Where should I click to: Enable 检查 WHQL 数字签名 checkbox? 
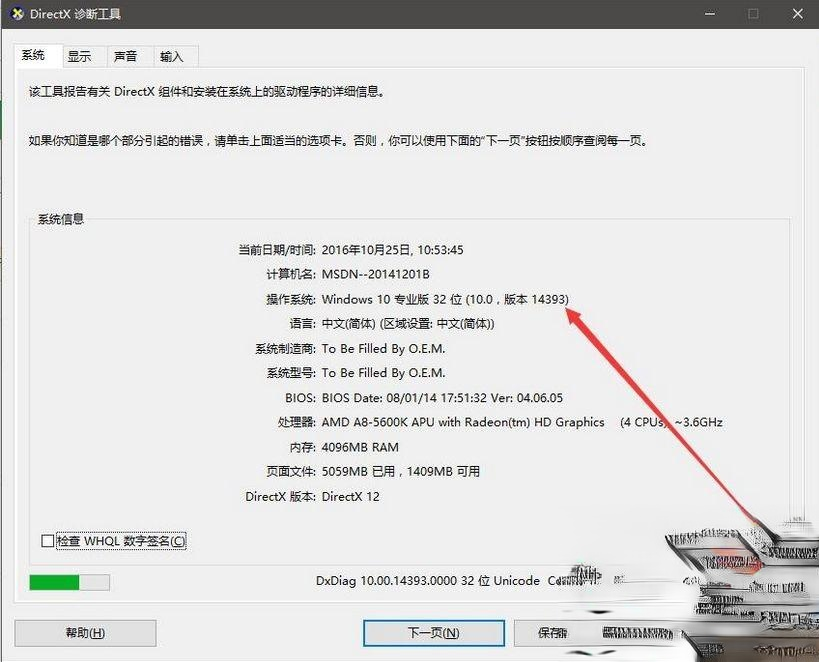(48, 541)
